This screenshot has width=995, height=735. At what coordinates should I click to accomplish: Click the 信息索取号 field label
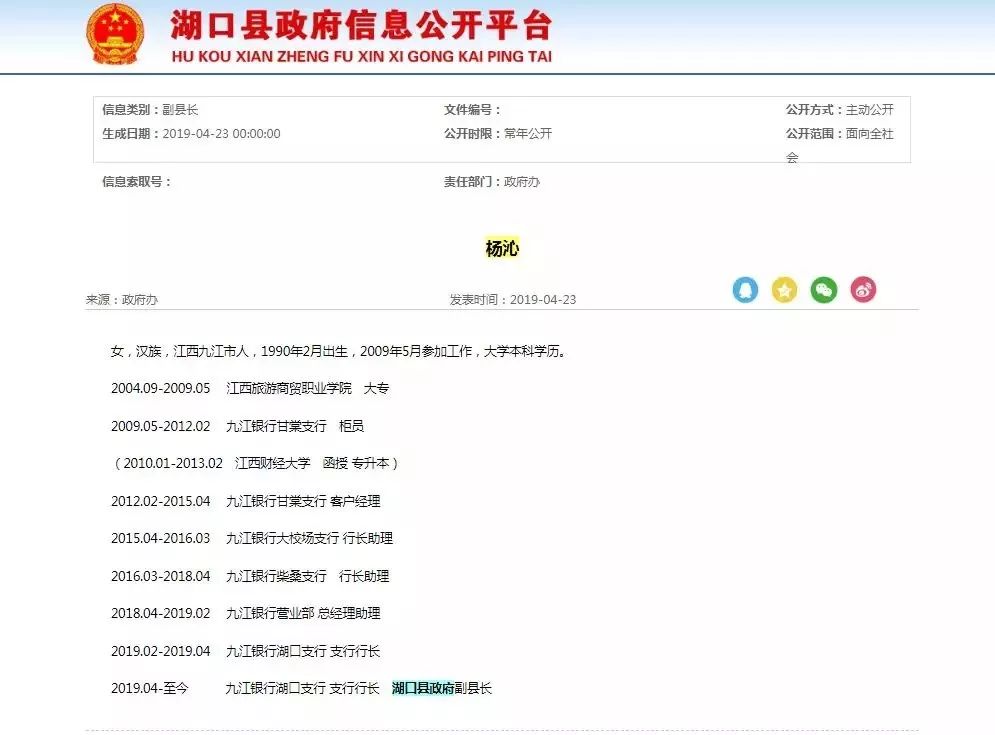pos(137,182)
